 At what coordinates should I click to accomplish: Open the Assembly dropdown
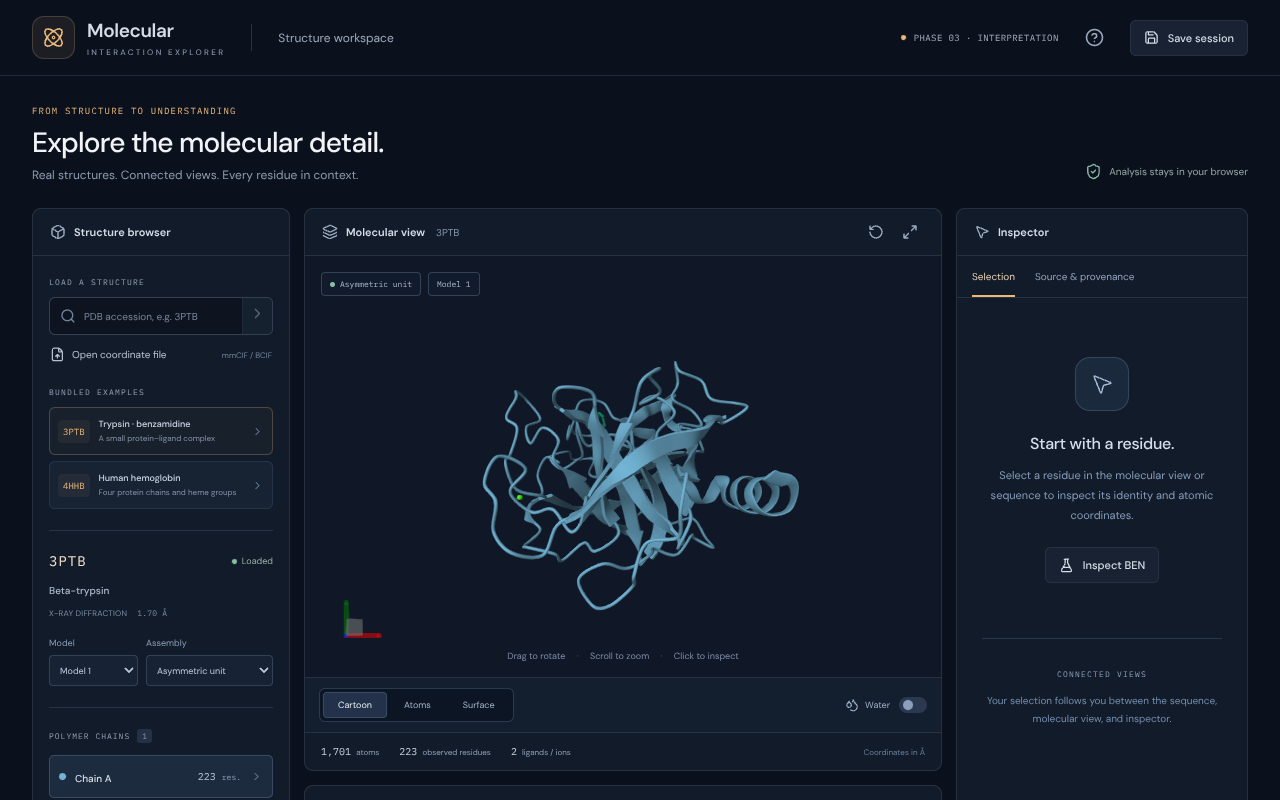click(x=209, y=670)
